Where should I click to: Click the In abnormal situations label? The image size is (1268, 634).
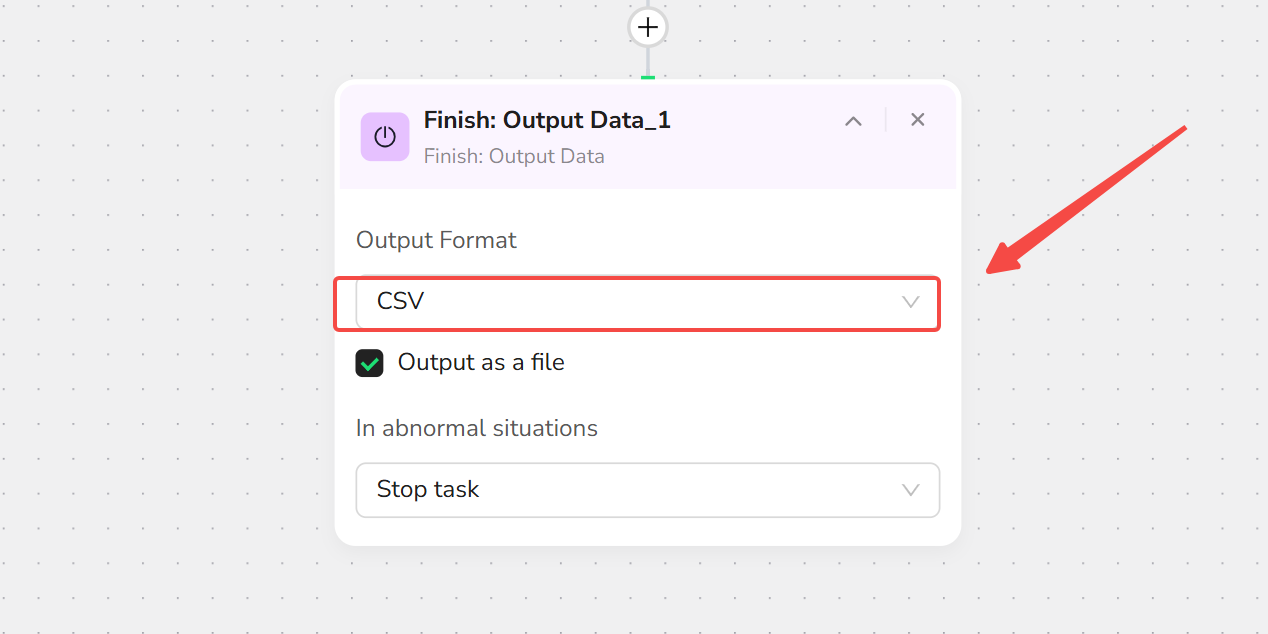point(477,428)
